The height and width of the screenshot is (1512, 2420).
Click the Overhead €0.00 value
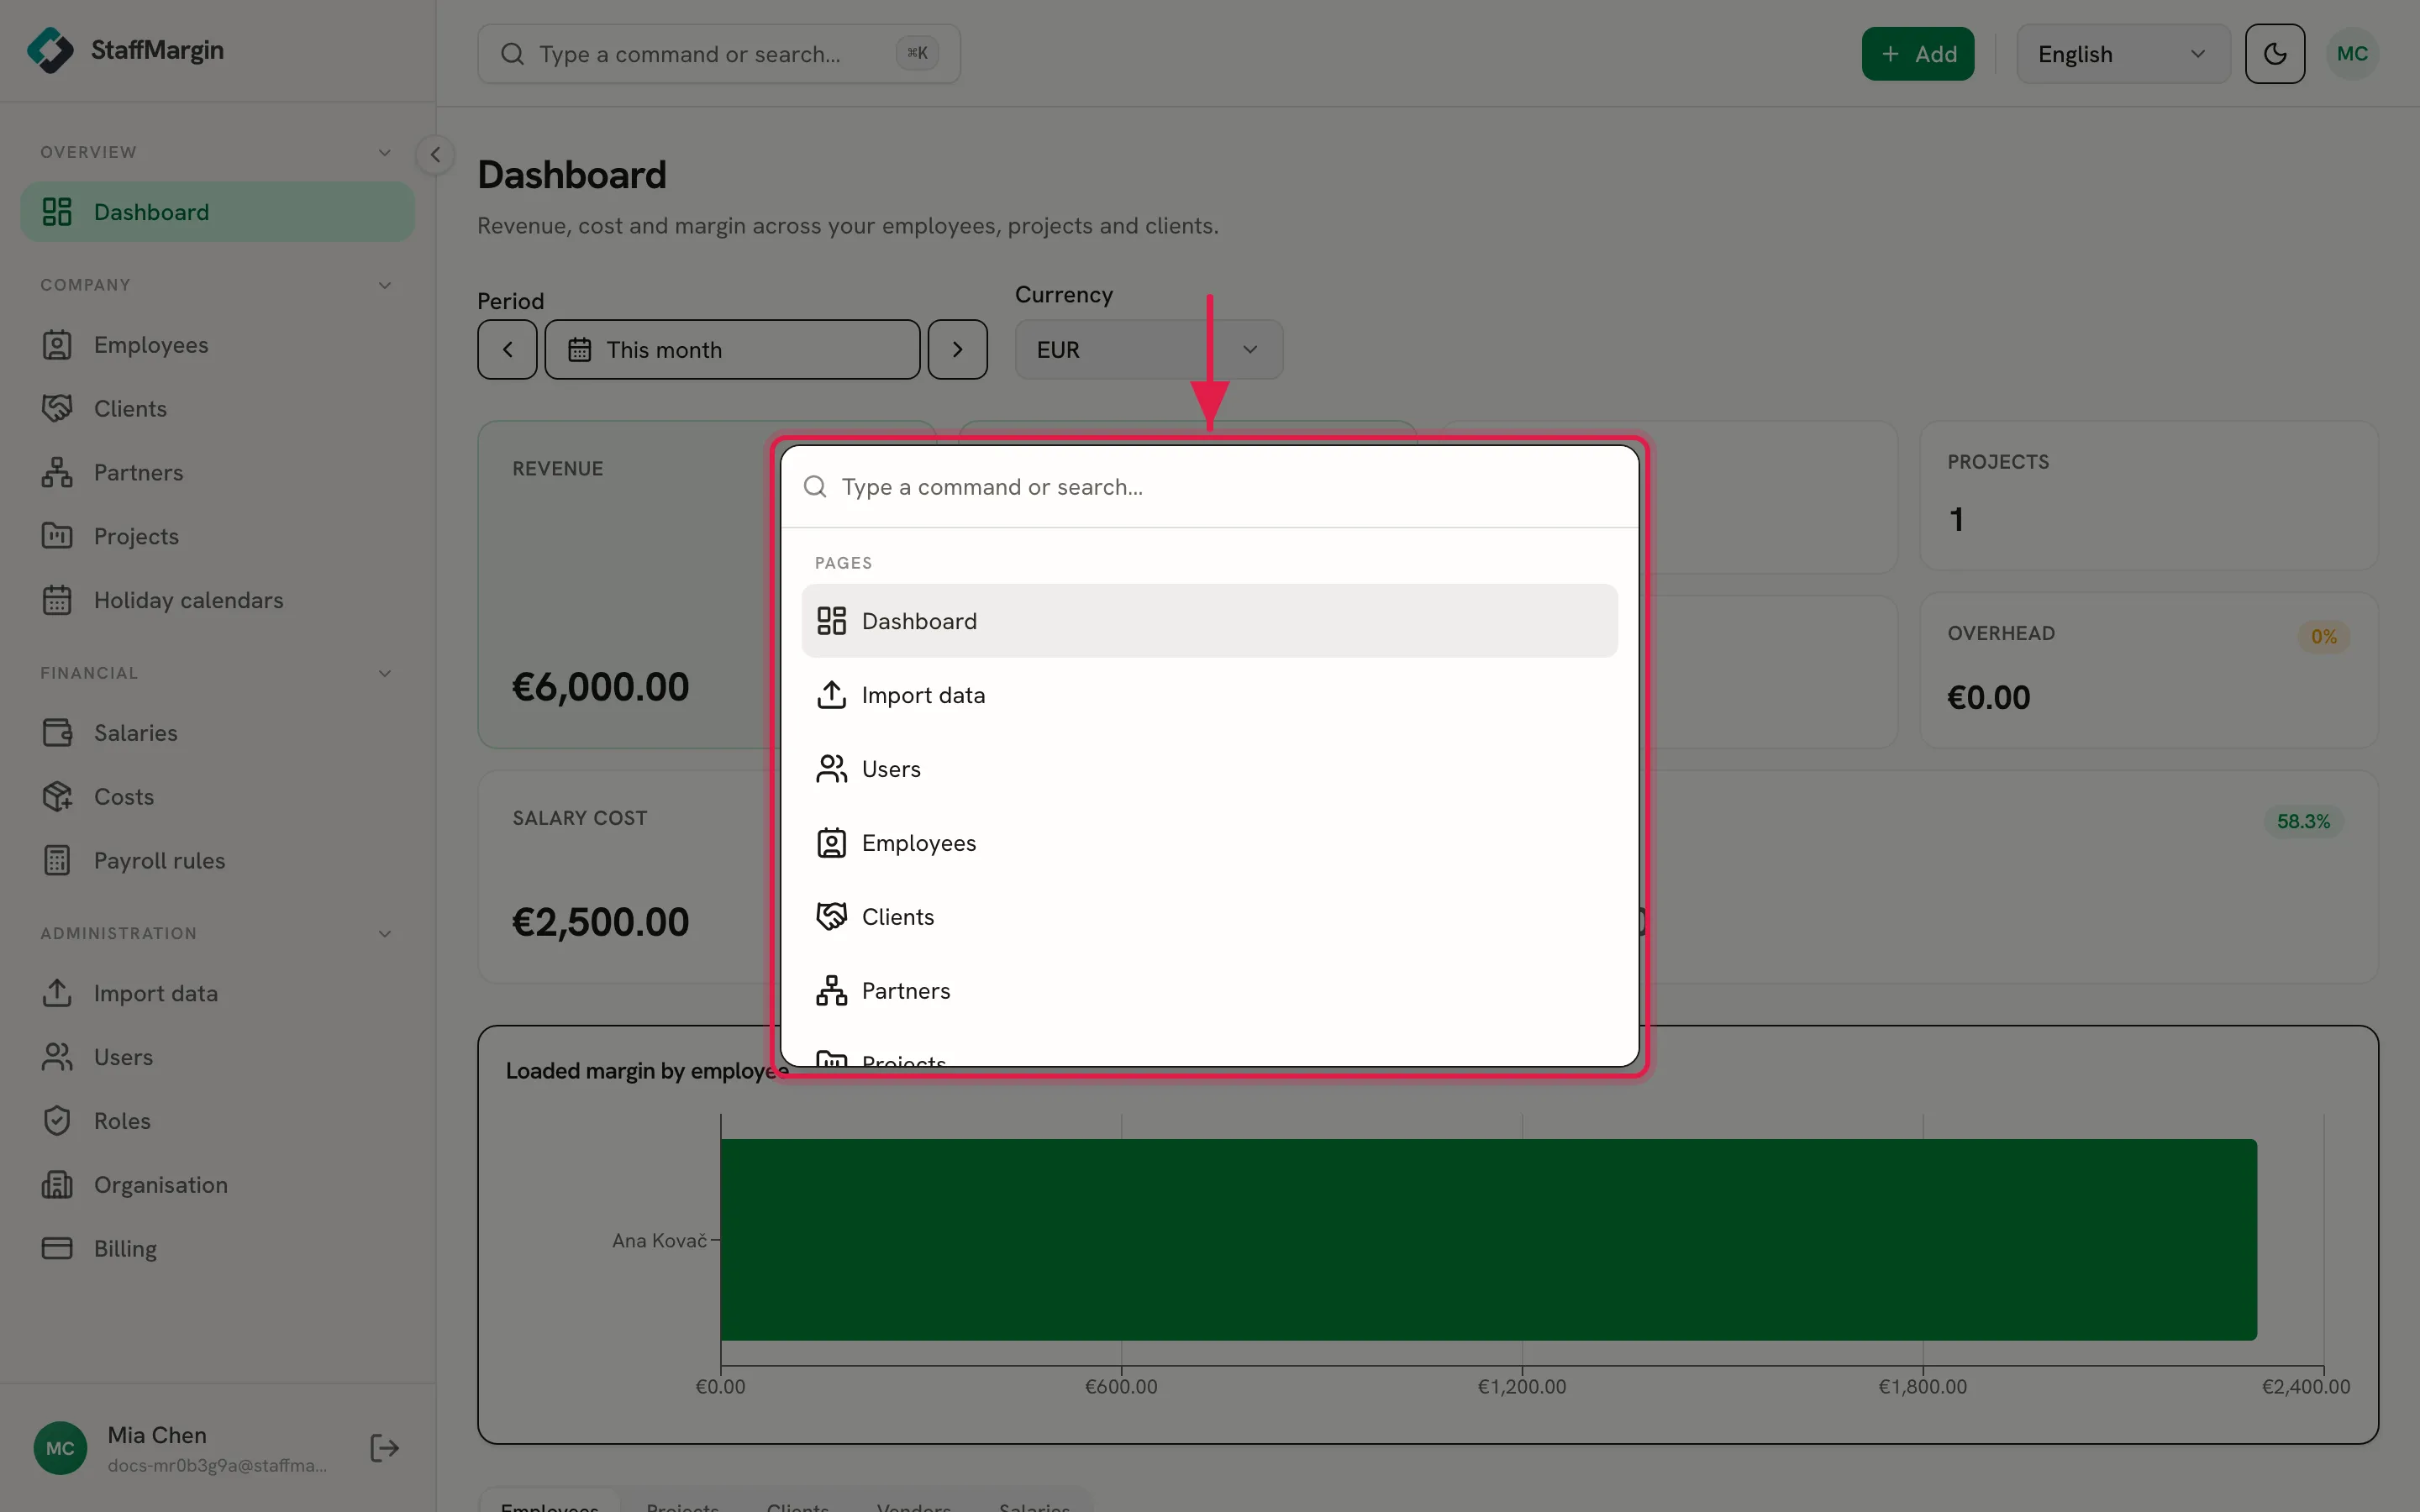1988,698
